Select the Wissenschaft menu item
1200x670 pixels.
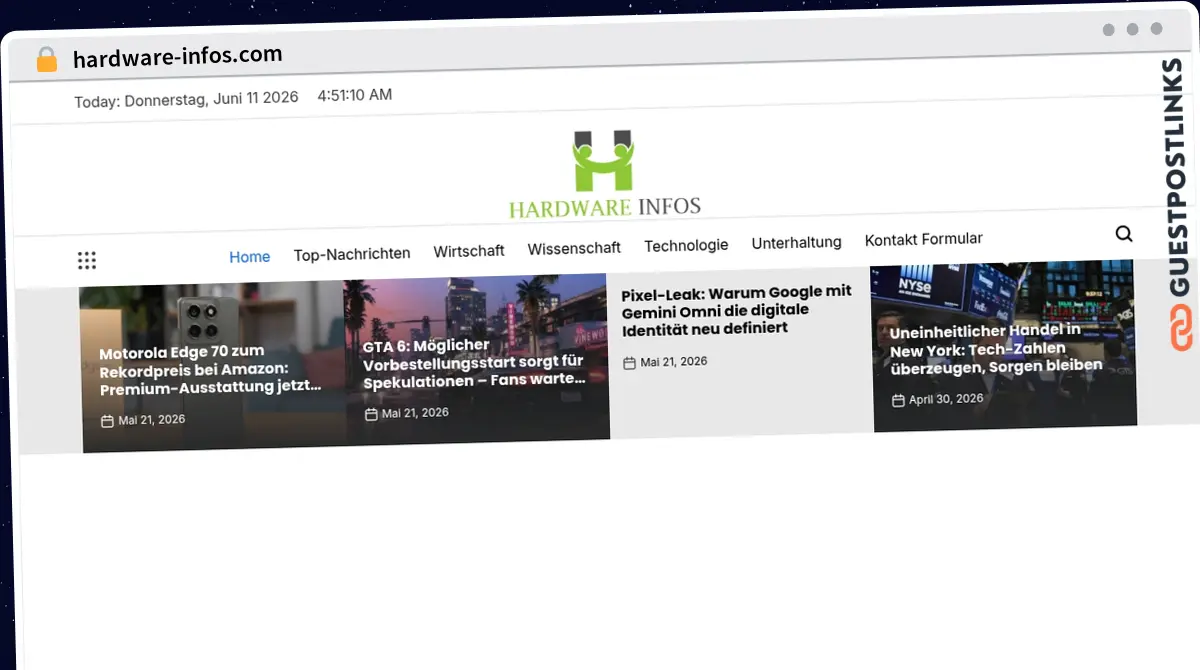tap(574, 248)
